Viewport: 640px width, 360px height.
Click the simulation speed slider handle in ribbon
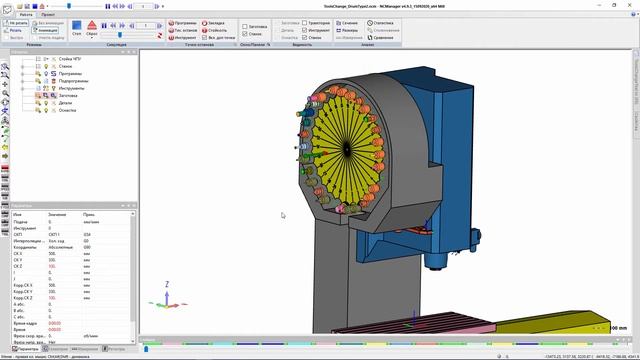pyautogui.click(x=120, y=35)
